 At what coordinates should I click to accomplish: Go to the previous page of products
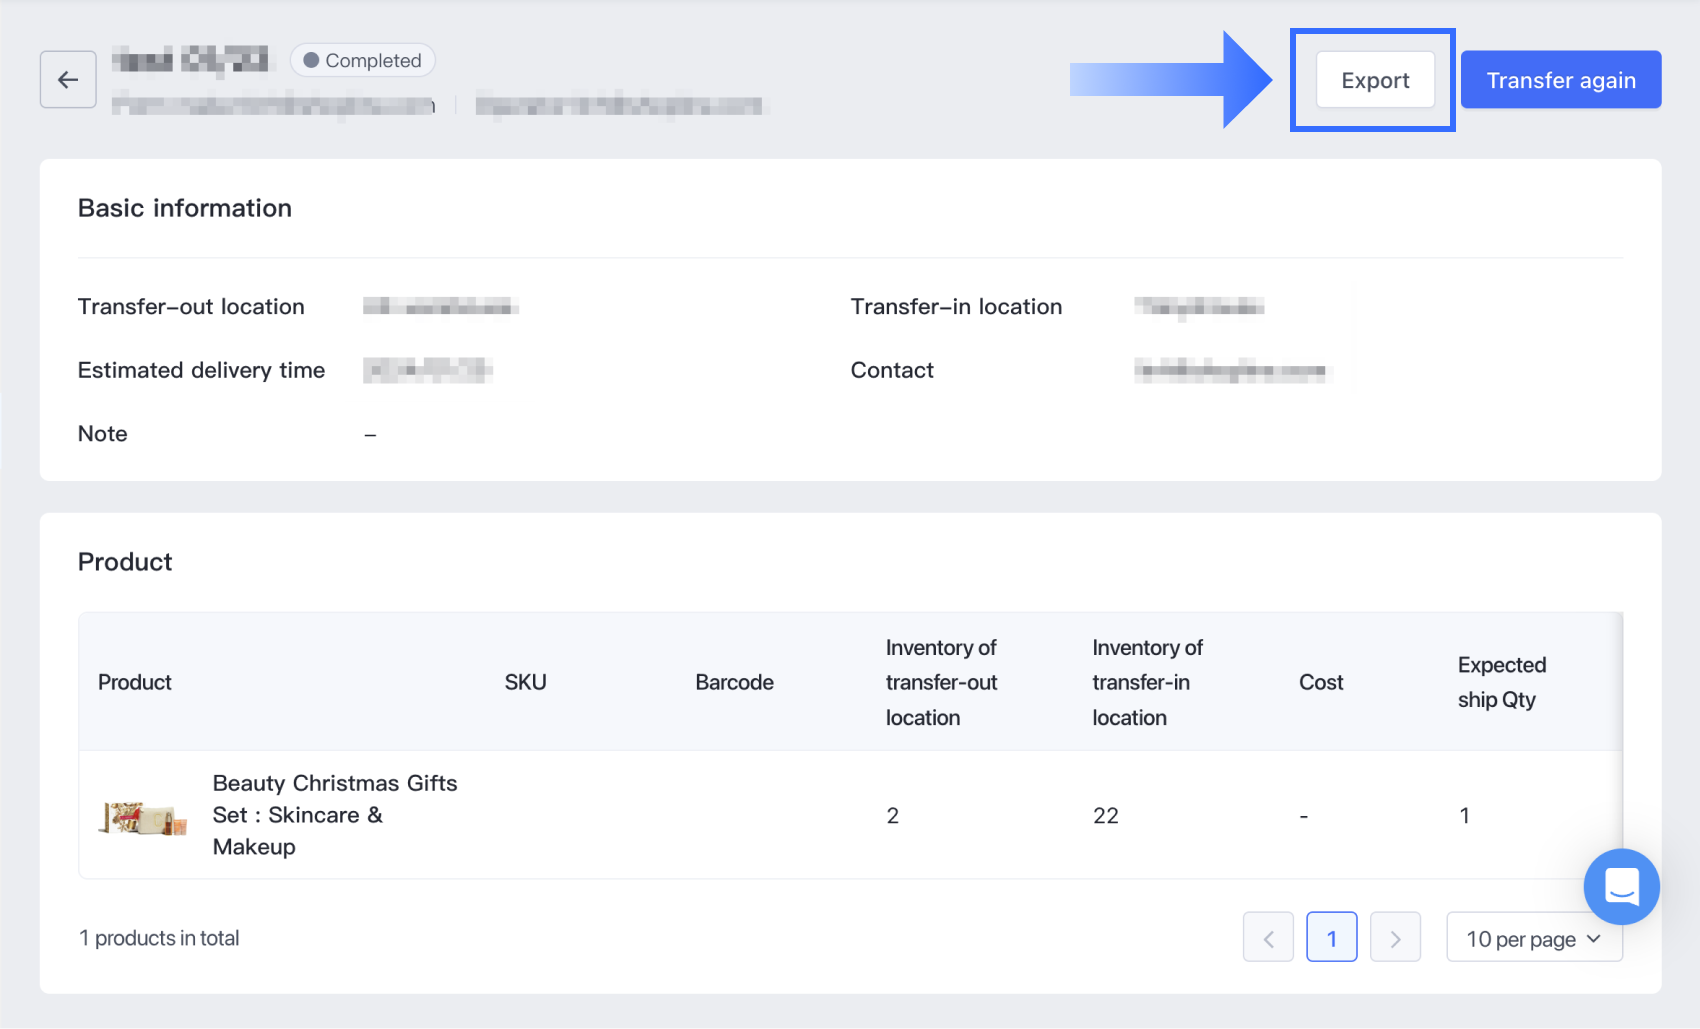(1268, 938)
